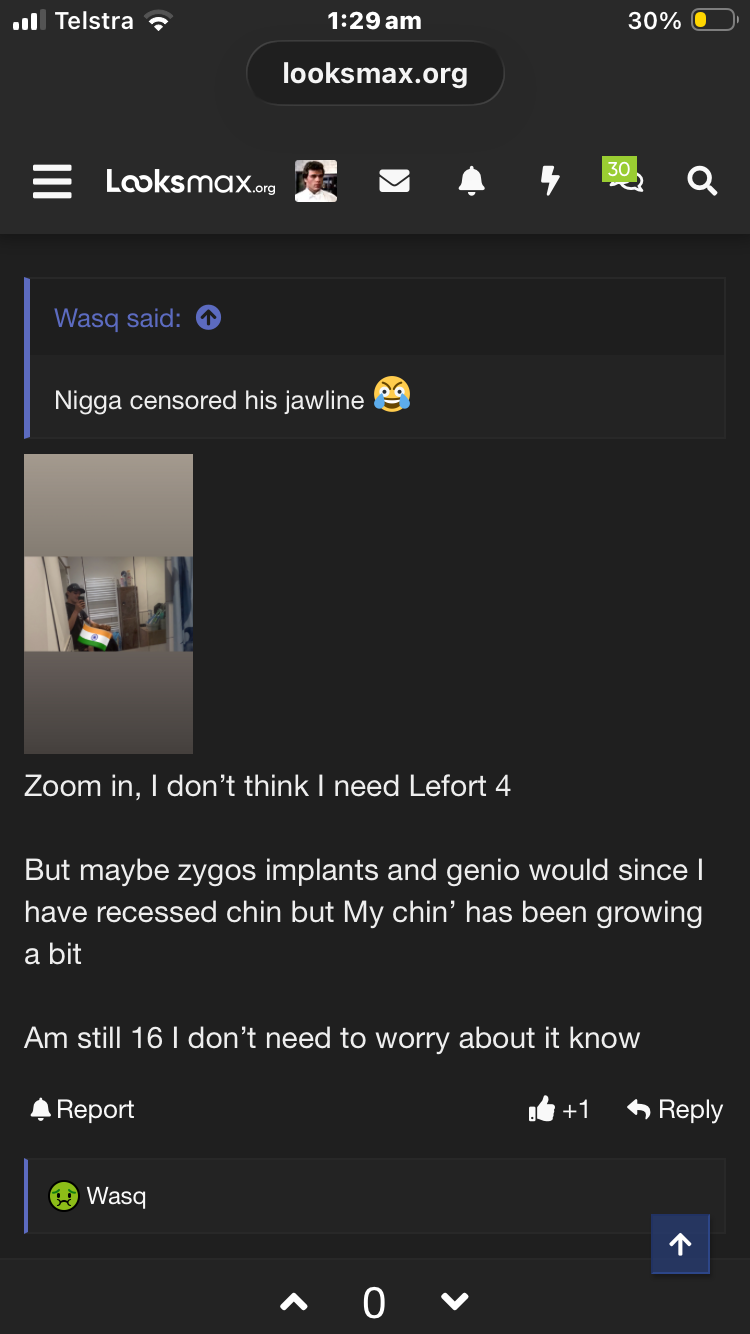Image resolution: width=750 pixels, height=1334 pixels.
Task: Tap Wasq's name in reactions bar
Action: click(x=116, y=1195)
